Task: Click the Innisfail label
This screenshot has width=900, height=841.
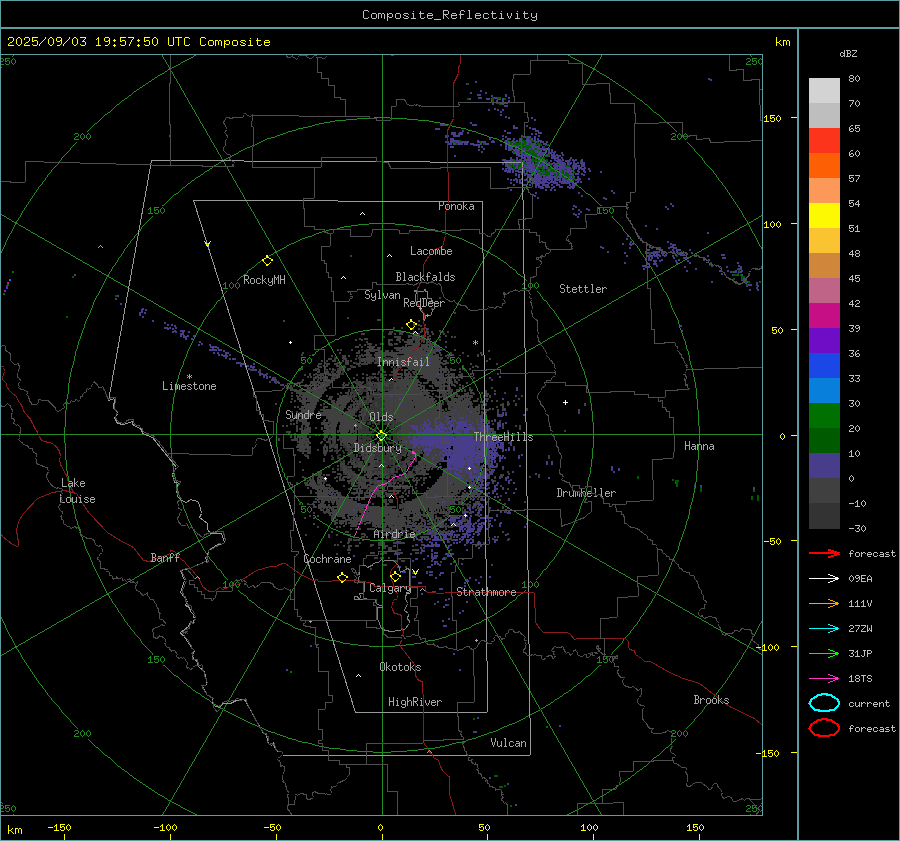Action: click(403, 362)
